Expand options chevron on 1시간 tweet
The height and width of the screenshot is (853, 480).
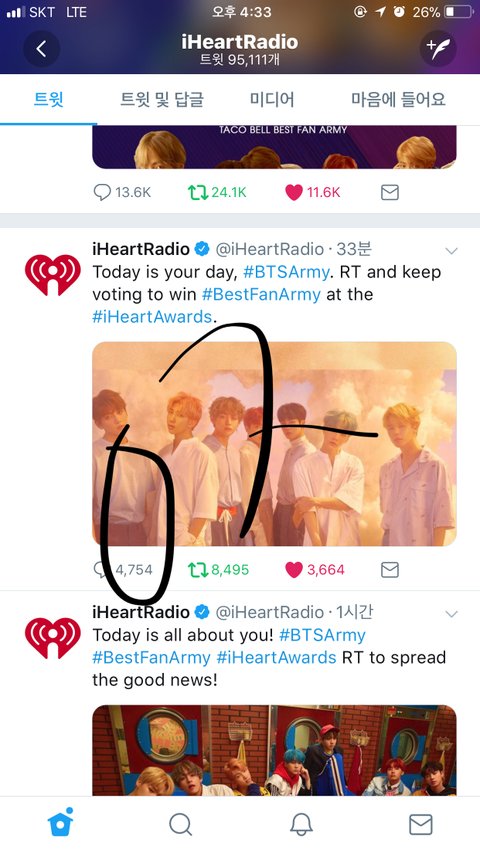click(x=451, y=614)
